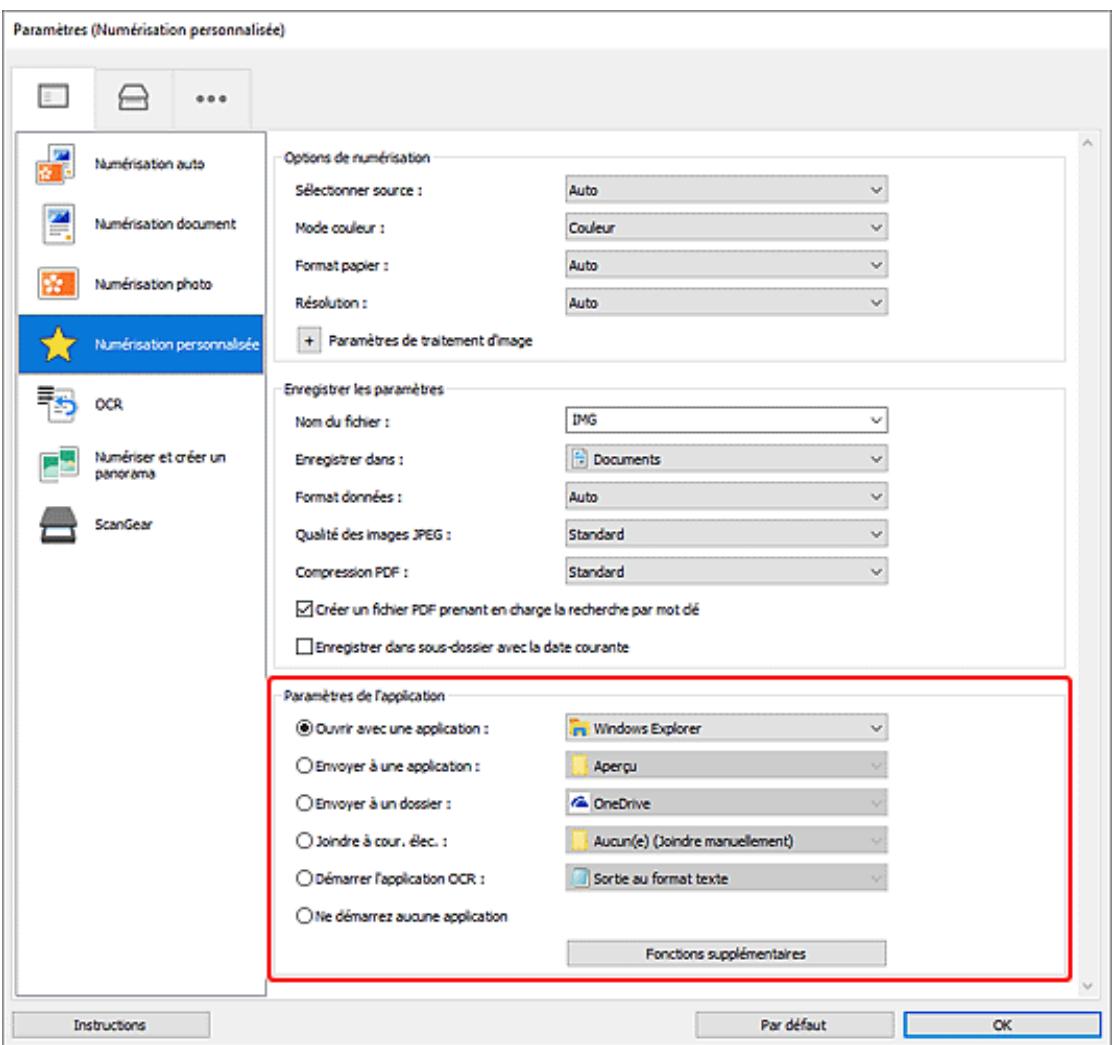The image size is (1114, 1045).
Task: Open the Format données dropdown
Action: 726,497
